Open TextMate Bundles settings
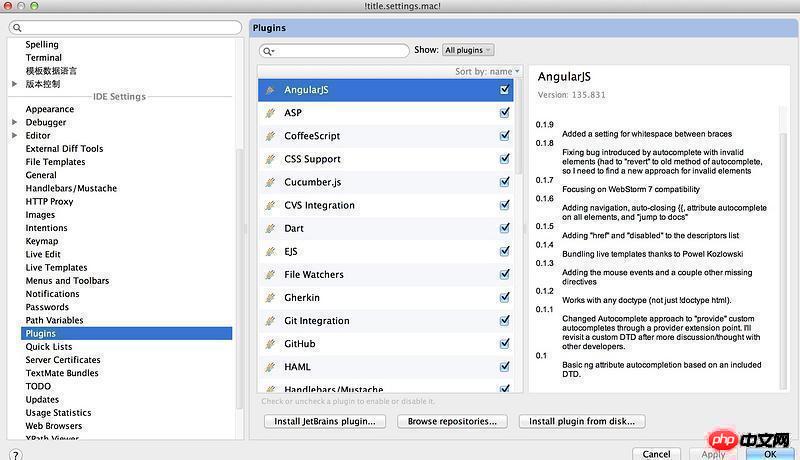 pos(62,373)
